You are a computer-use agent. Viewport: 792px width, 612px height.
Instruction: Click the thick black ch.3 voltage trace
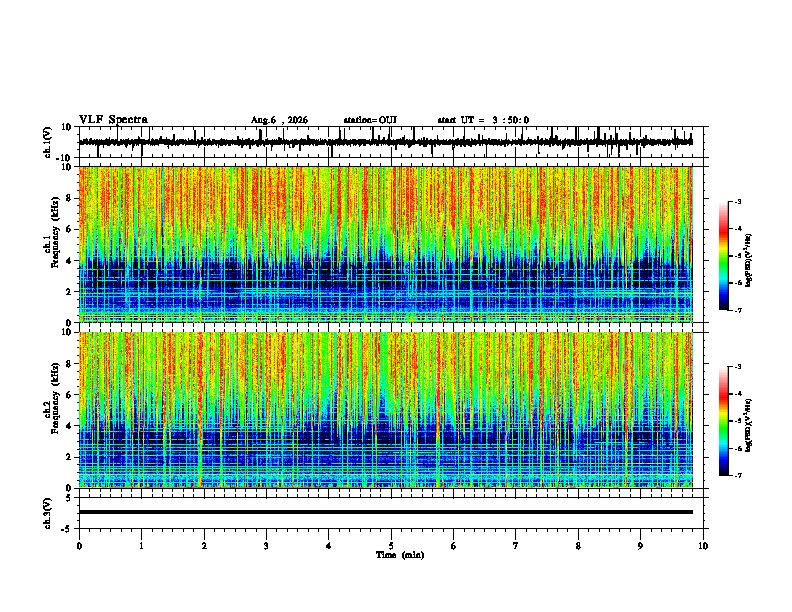(385, 512)
